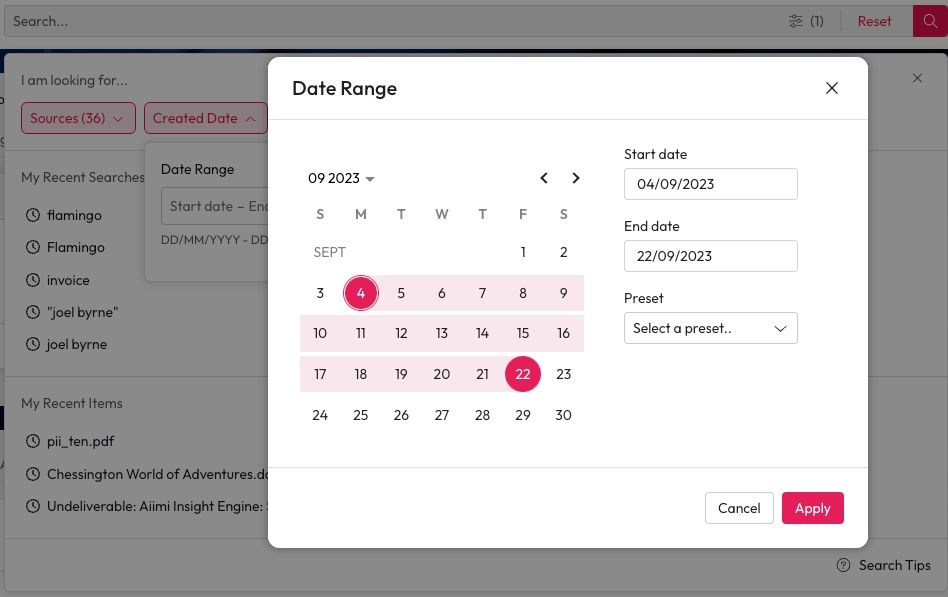Open the Select a preset dropdown
This screenshot has height=597, width=948.
point(710,328)
